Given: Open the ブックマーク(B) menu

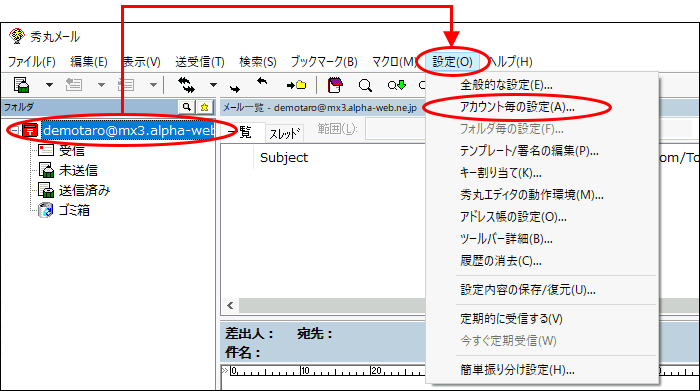Looking at the screenshot, I should point(324,62).
